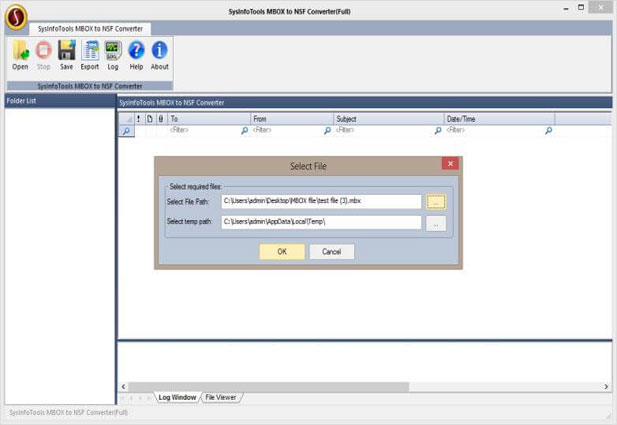Click the Folder List panel header

[x=60, y=101]
